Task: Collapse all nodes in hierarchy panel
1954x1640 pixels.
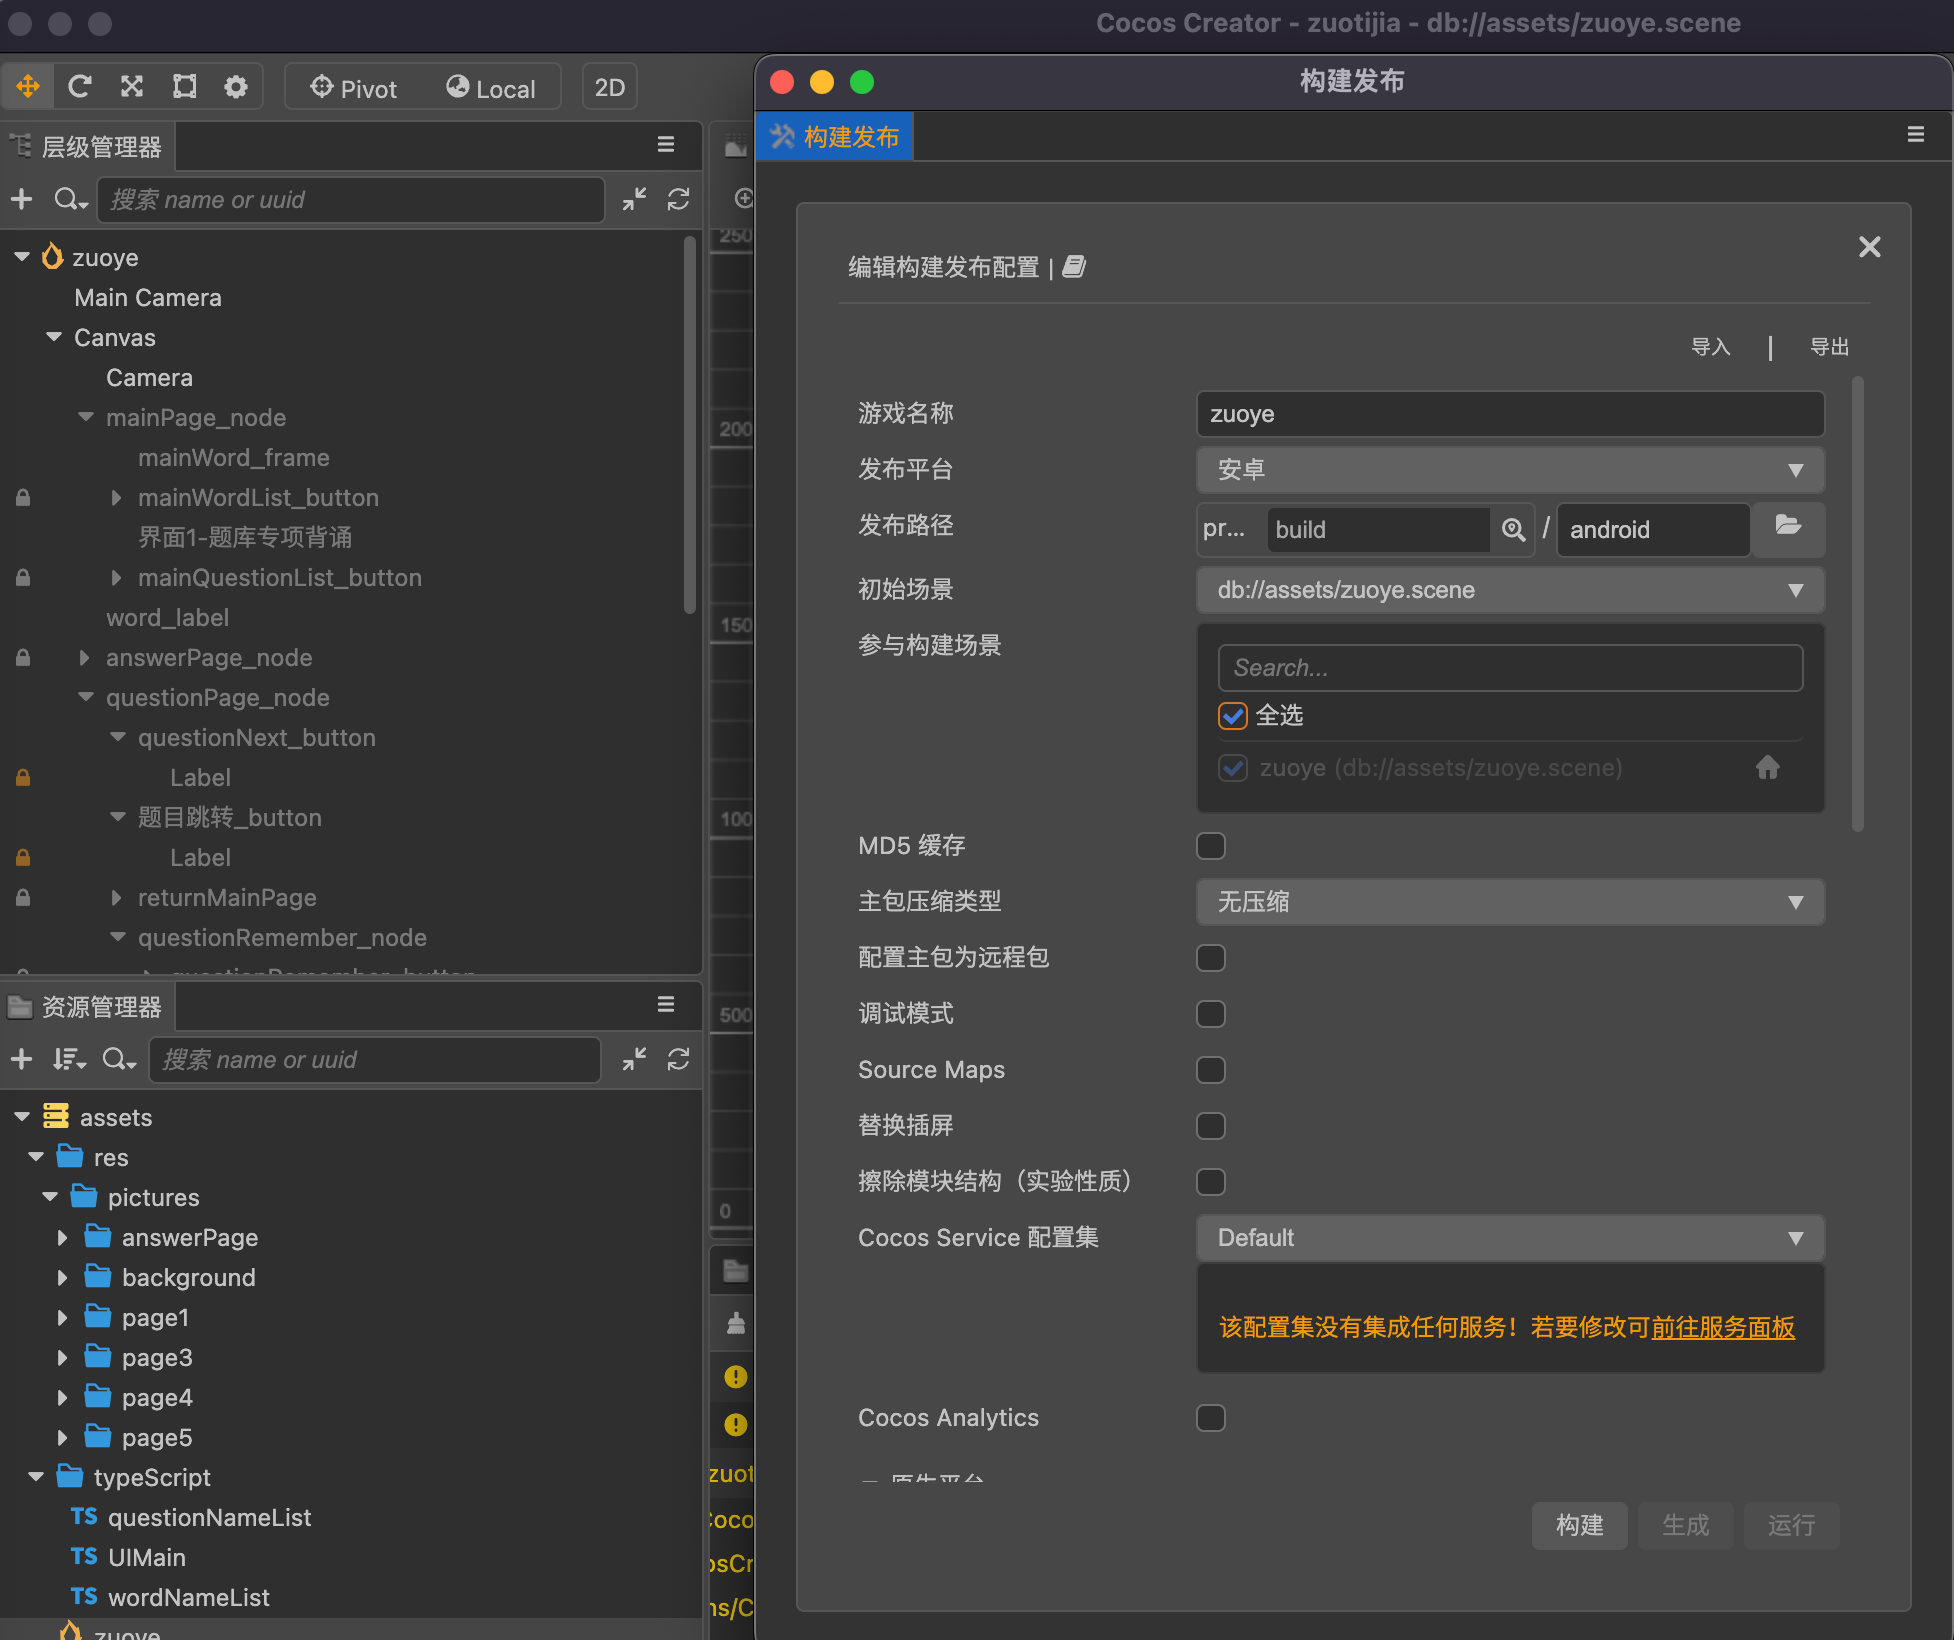Action: [634, 199]
